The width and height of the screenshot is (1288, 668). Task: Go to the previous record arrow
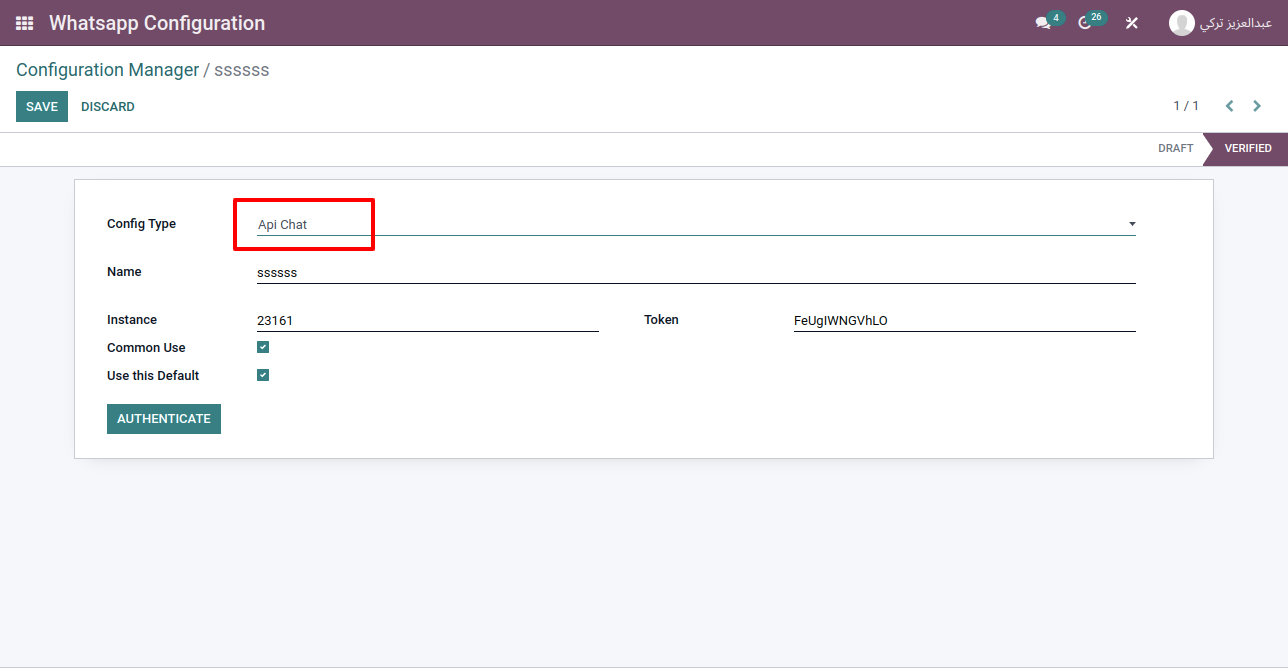(x=1230, y=106)
